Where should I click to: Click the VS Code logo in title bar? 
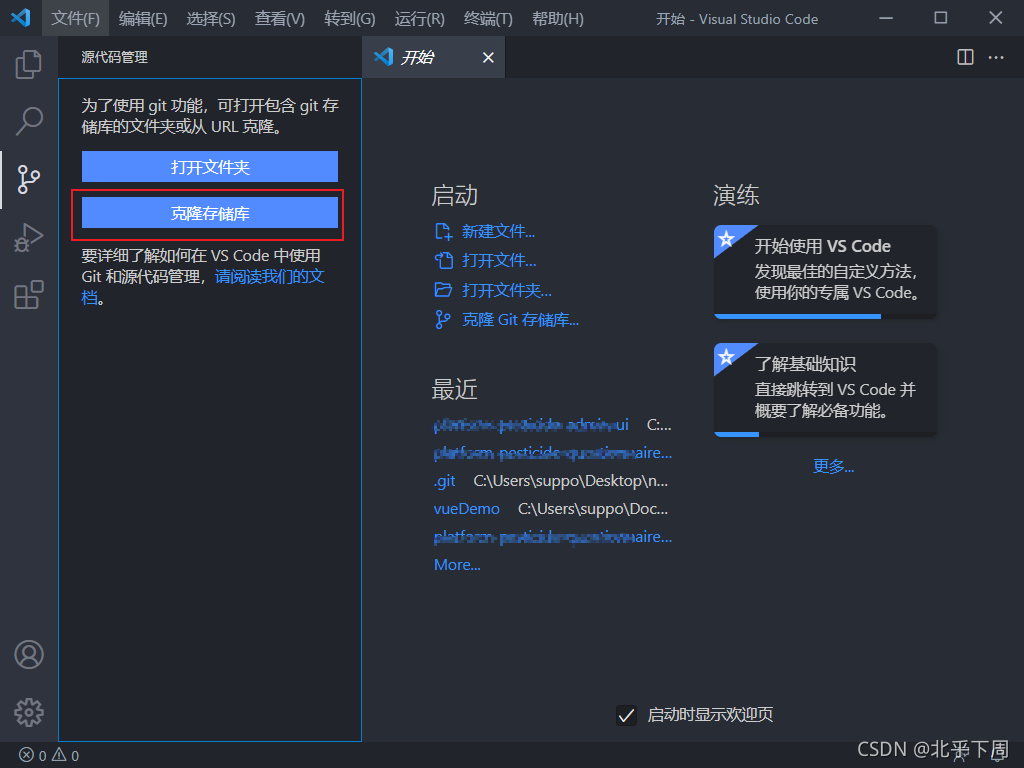[21, 18]
